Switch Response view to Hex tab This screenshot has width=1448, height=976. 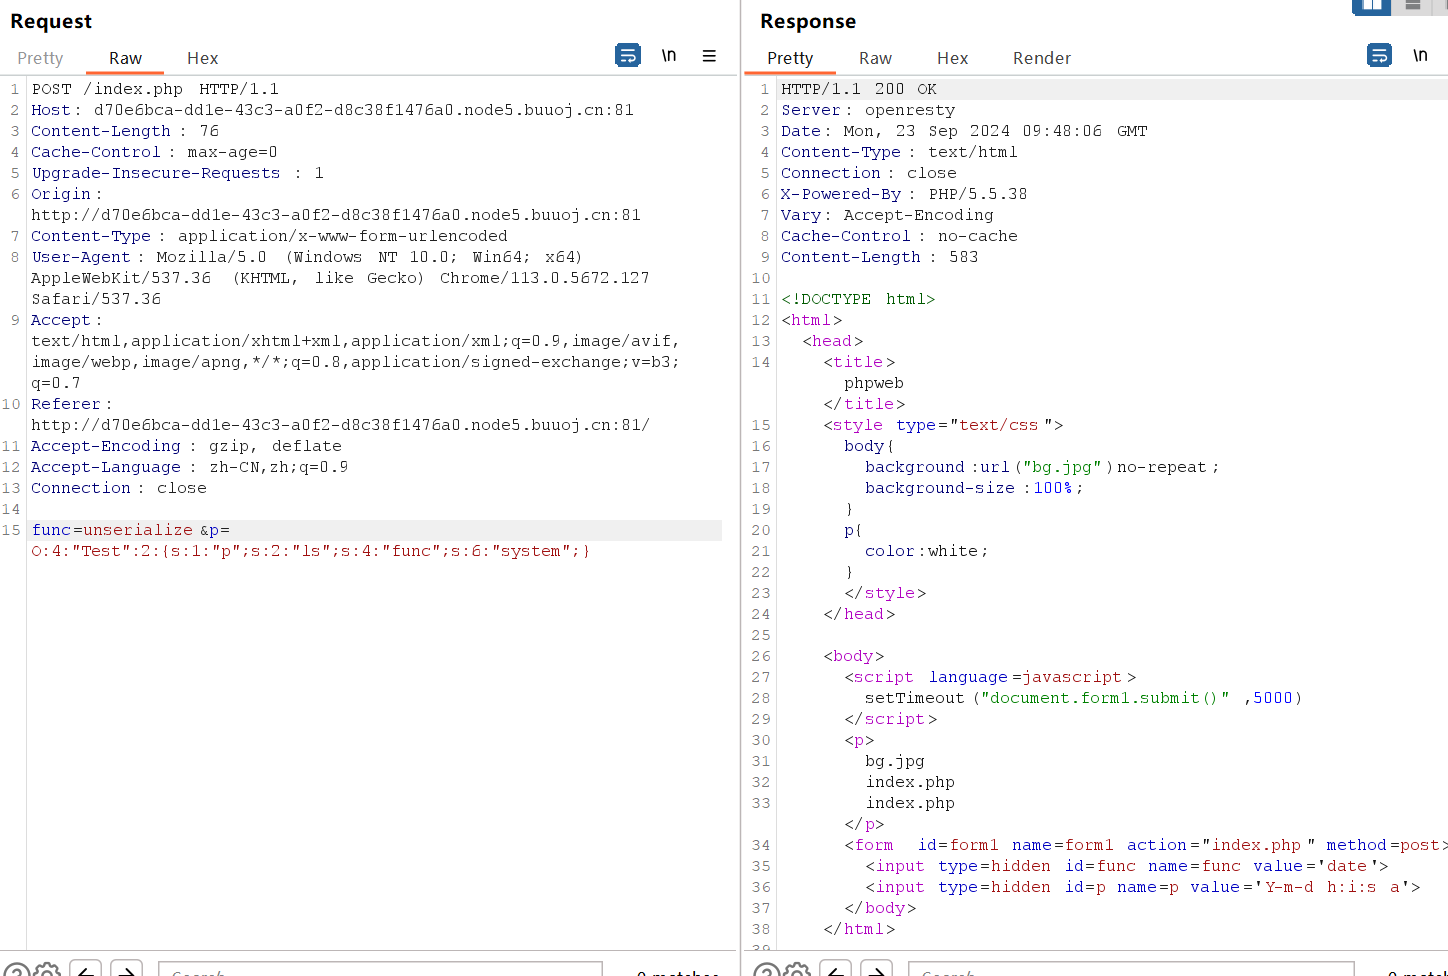click(x=952, y=58)
